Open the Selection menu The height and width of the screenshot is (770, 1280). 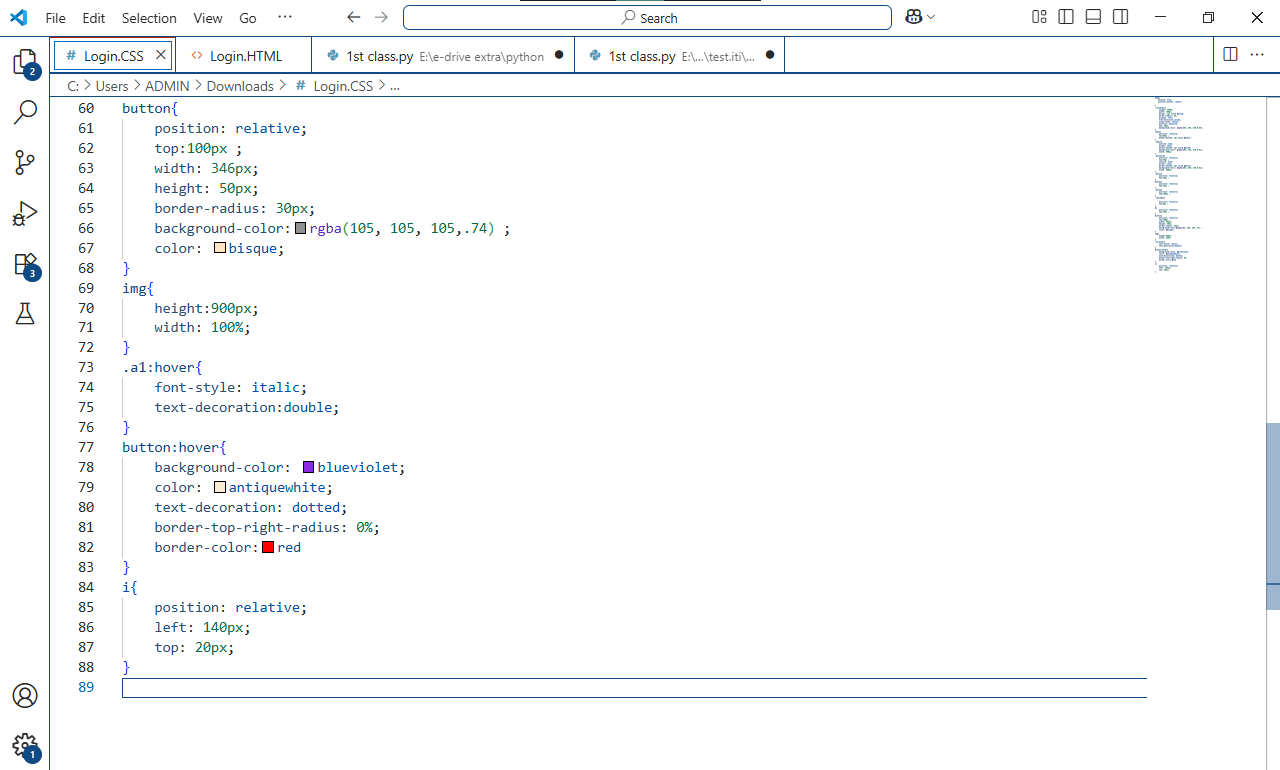(x=149, y=18)
